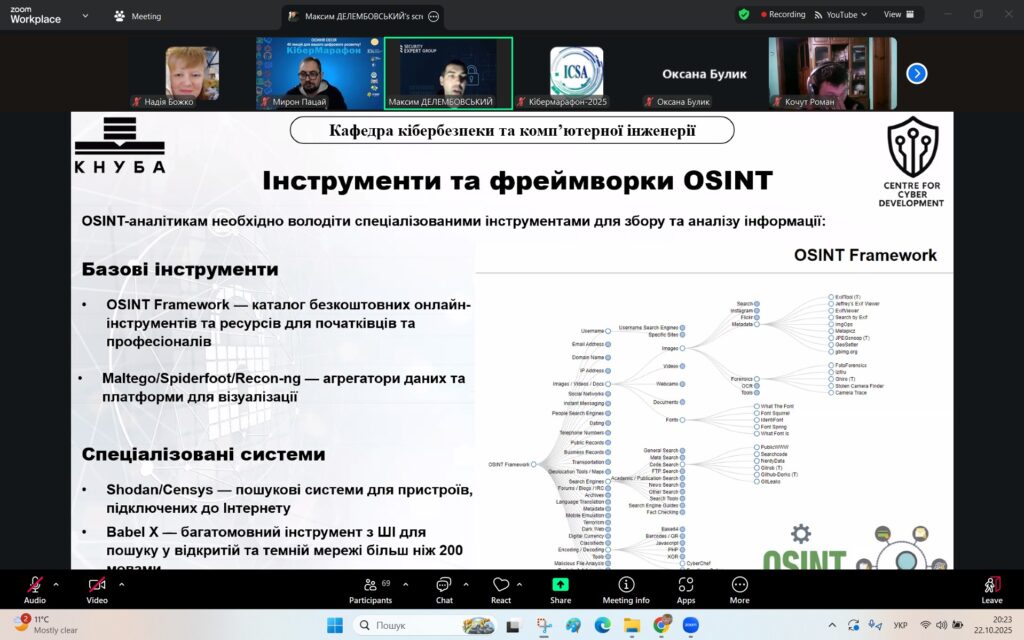The image size is (1024, 640).
Task: Select Мирон Пацай's video thumbnail
Action: pos(315,73)
